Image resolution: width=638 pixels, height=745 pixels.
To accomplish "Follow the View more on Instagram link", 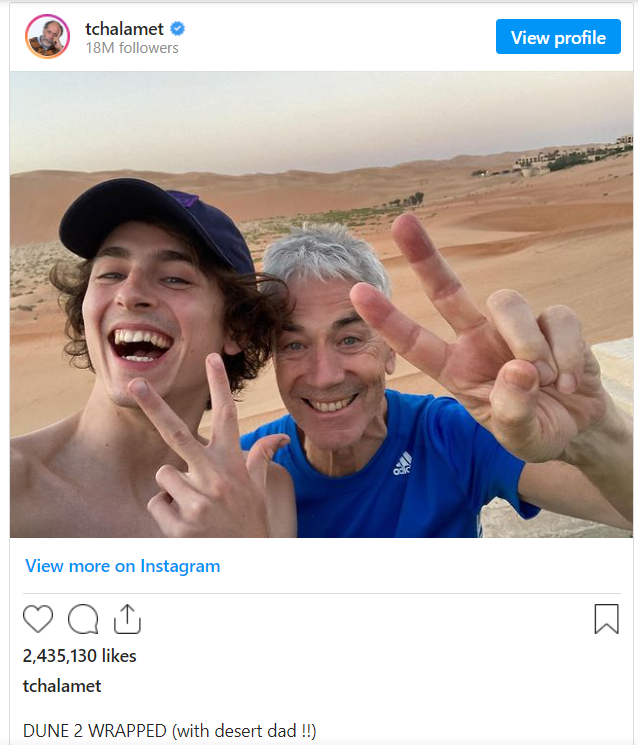I will tap(122, 566).
